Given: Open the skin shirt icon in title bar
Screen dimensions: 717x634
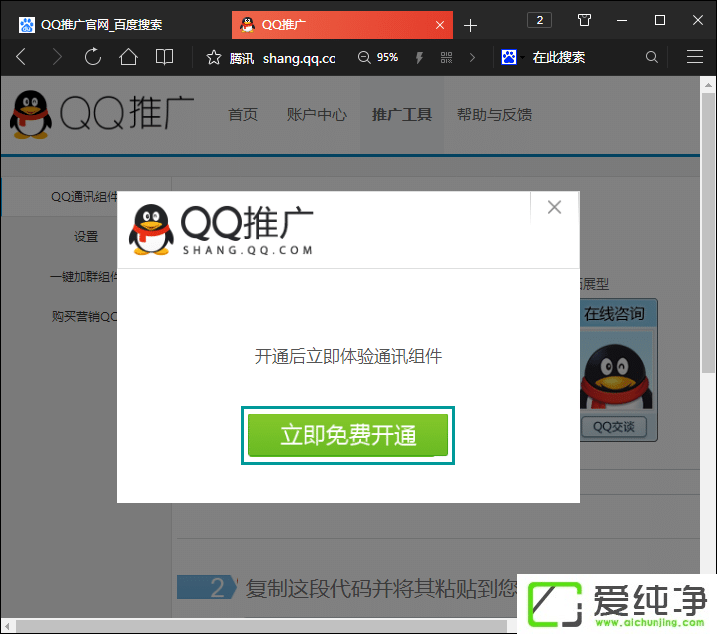Looking at the screenshot, I should pyautogui.click(x=584, y=20).
